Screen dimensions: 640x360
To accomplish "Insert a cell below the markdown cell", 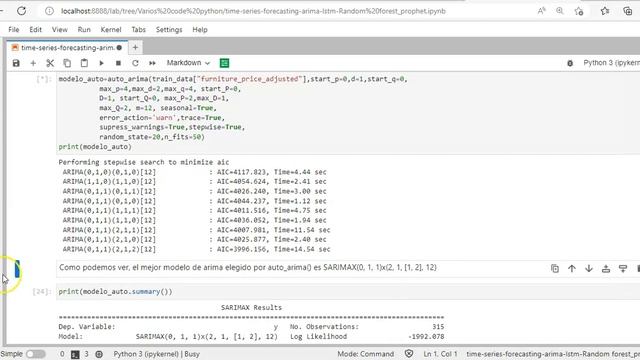I will click(x=623, y=269).
